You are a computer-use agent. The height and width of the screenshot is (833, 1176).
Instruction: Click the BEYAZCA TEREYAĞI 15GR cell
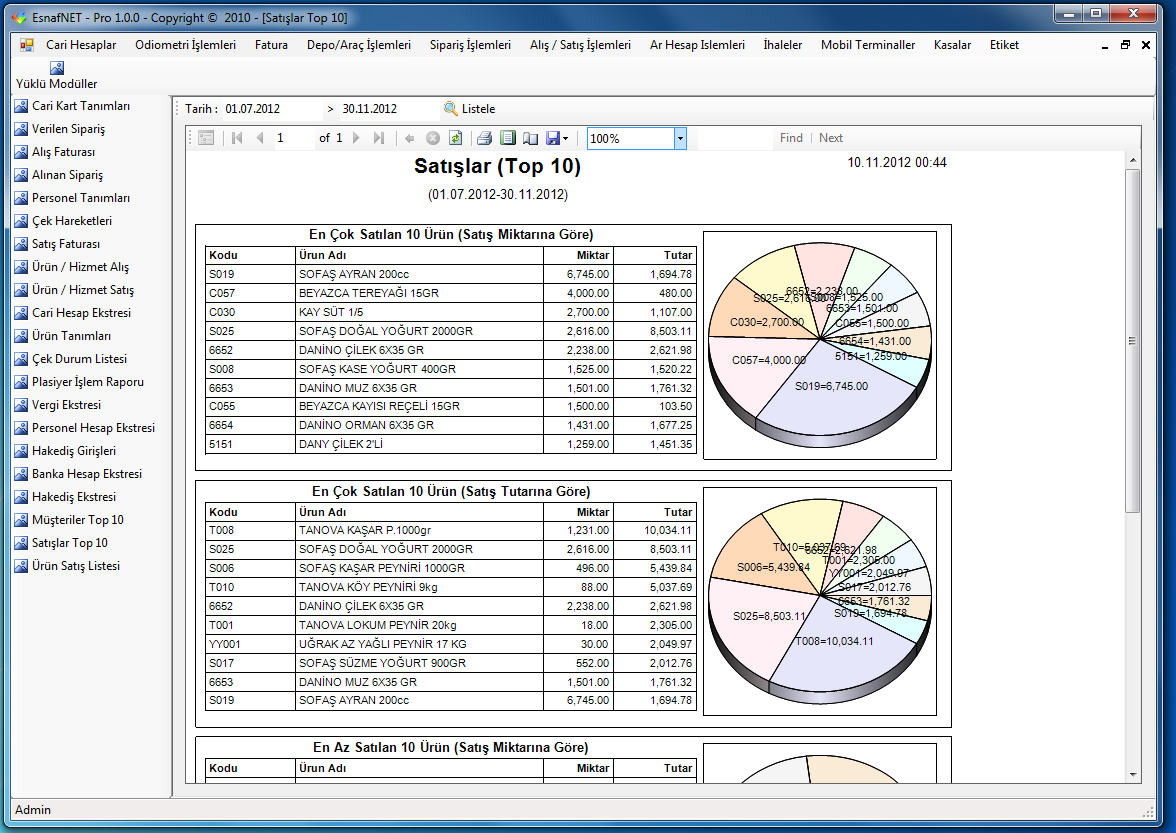point(419,293)
